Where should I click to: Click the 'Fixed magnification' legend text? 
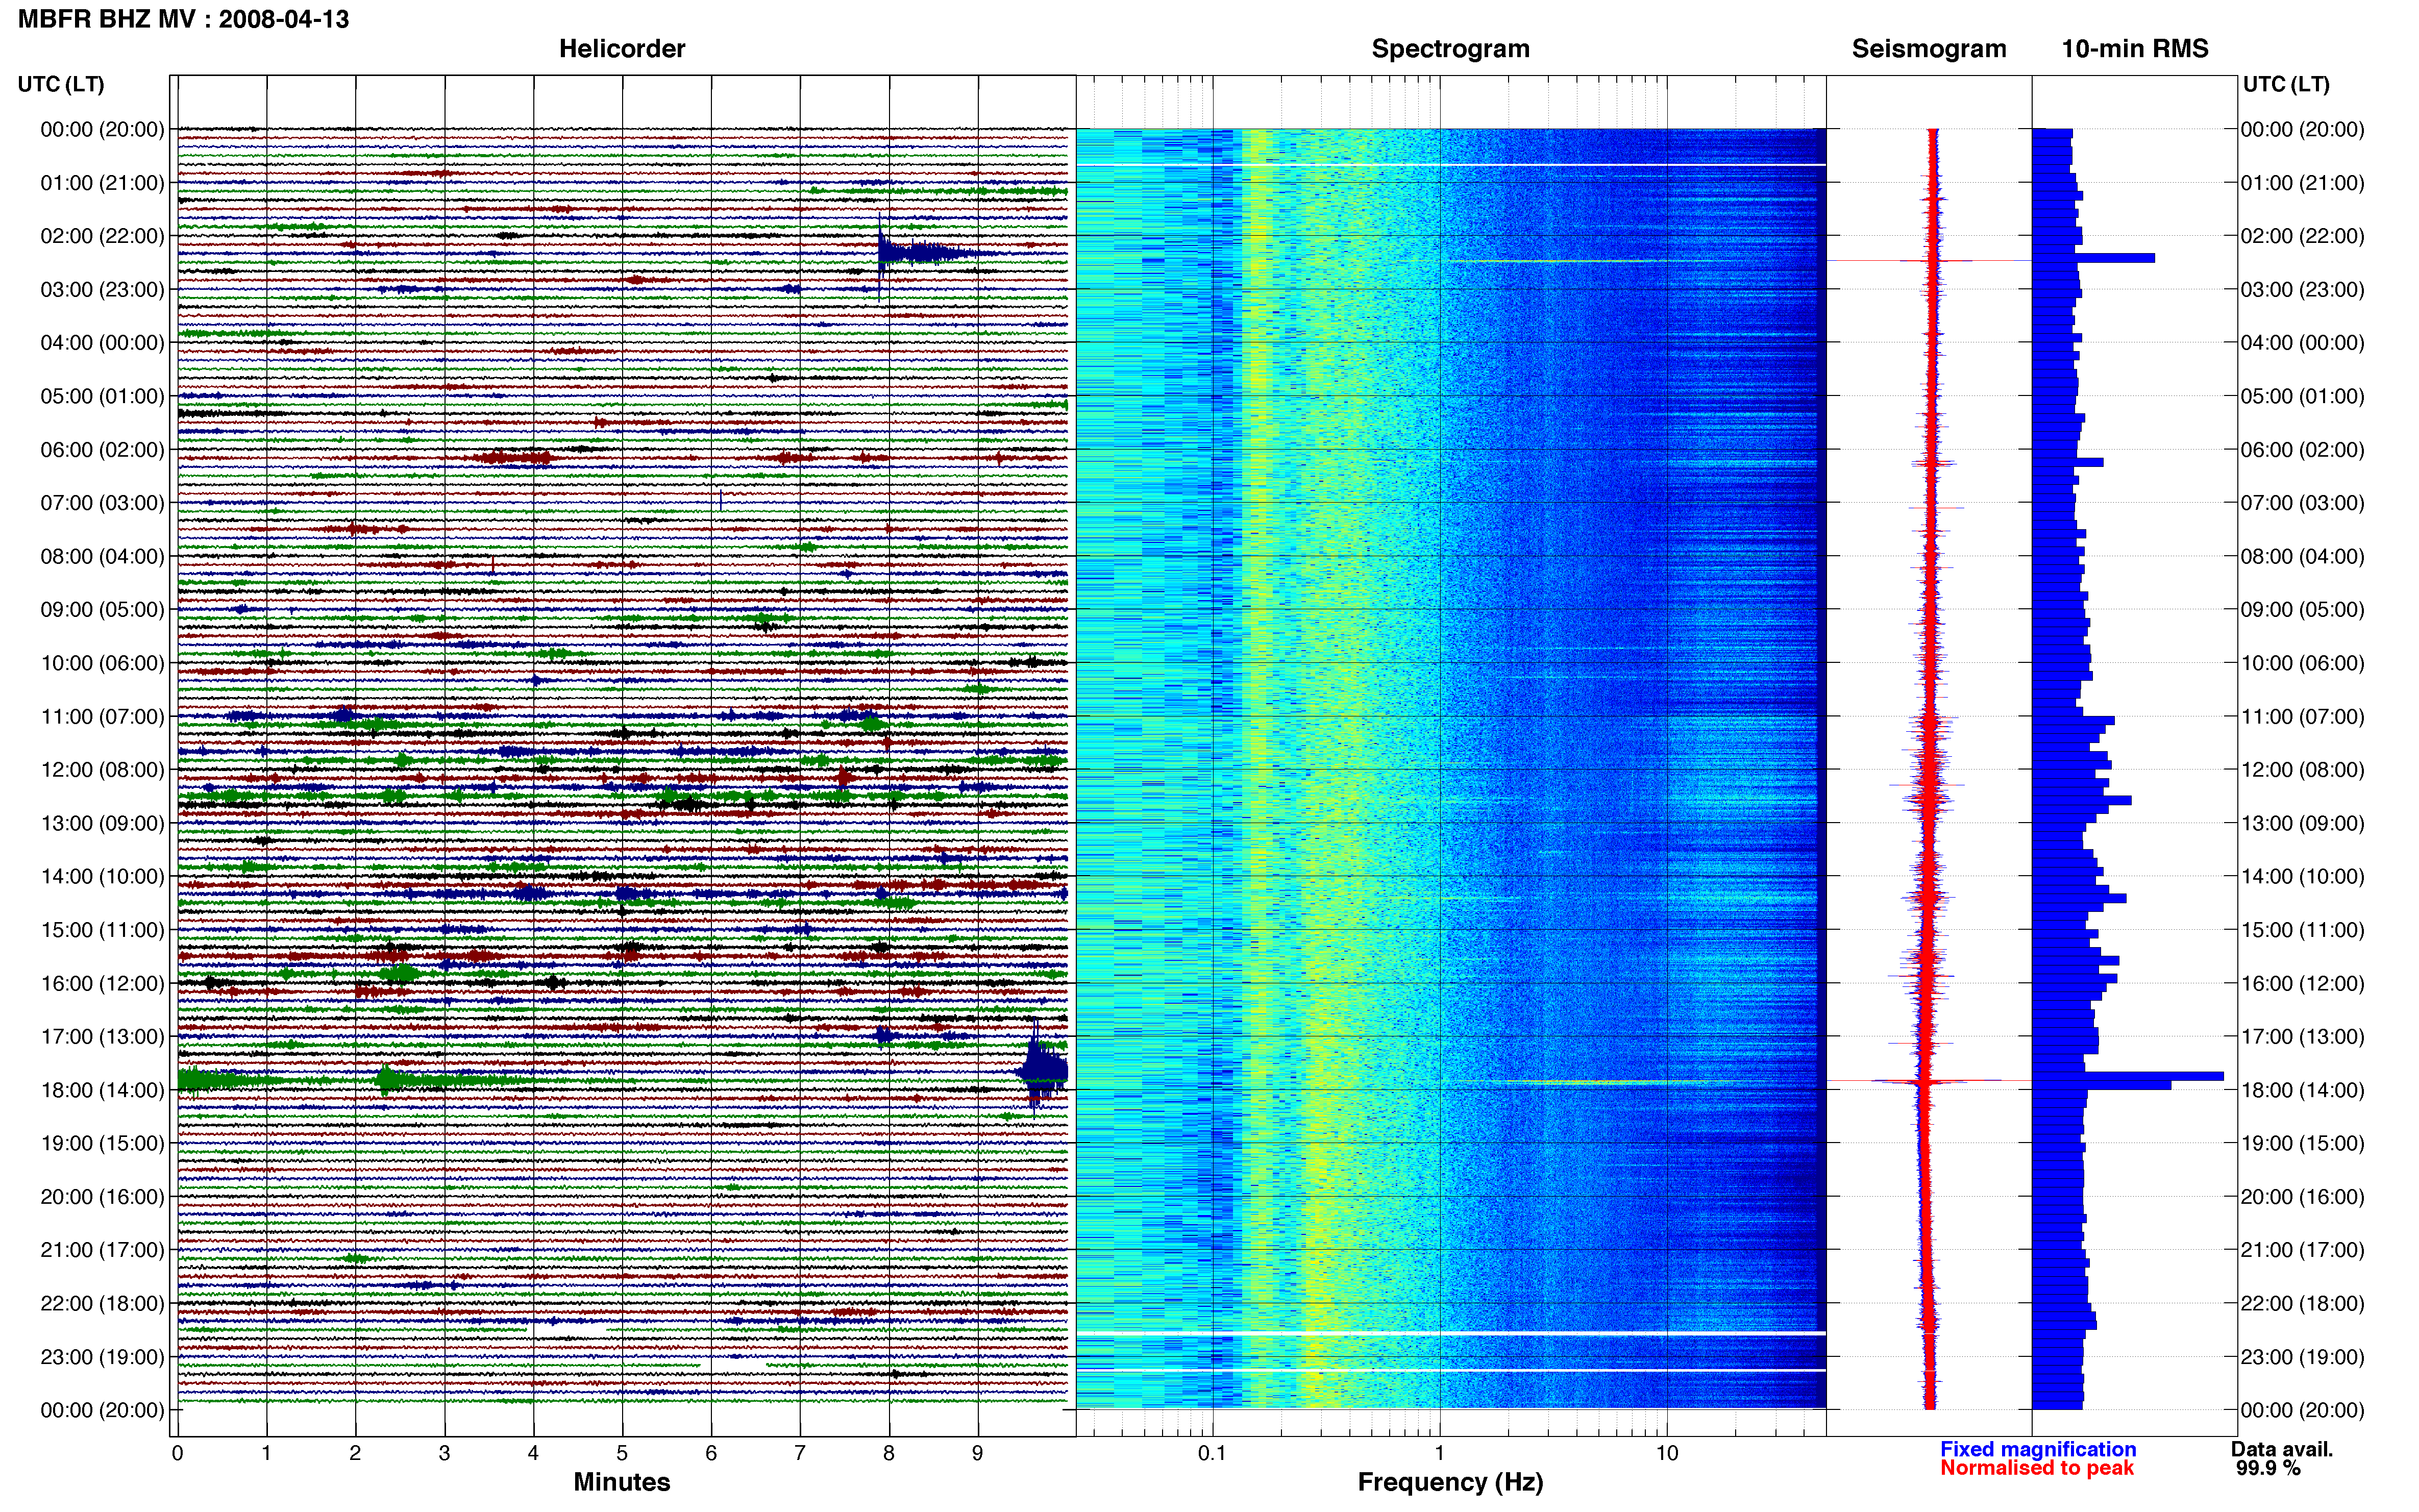click(2037, 1449)
